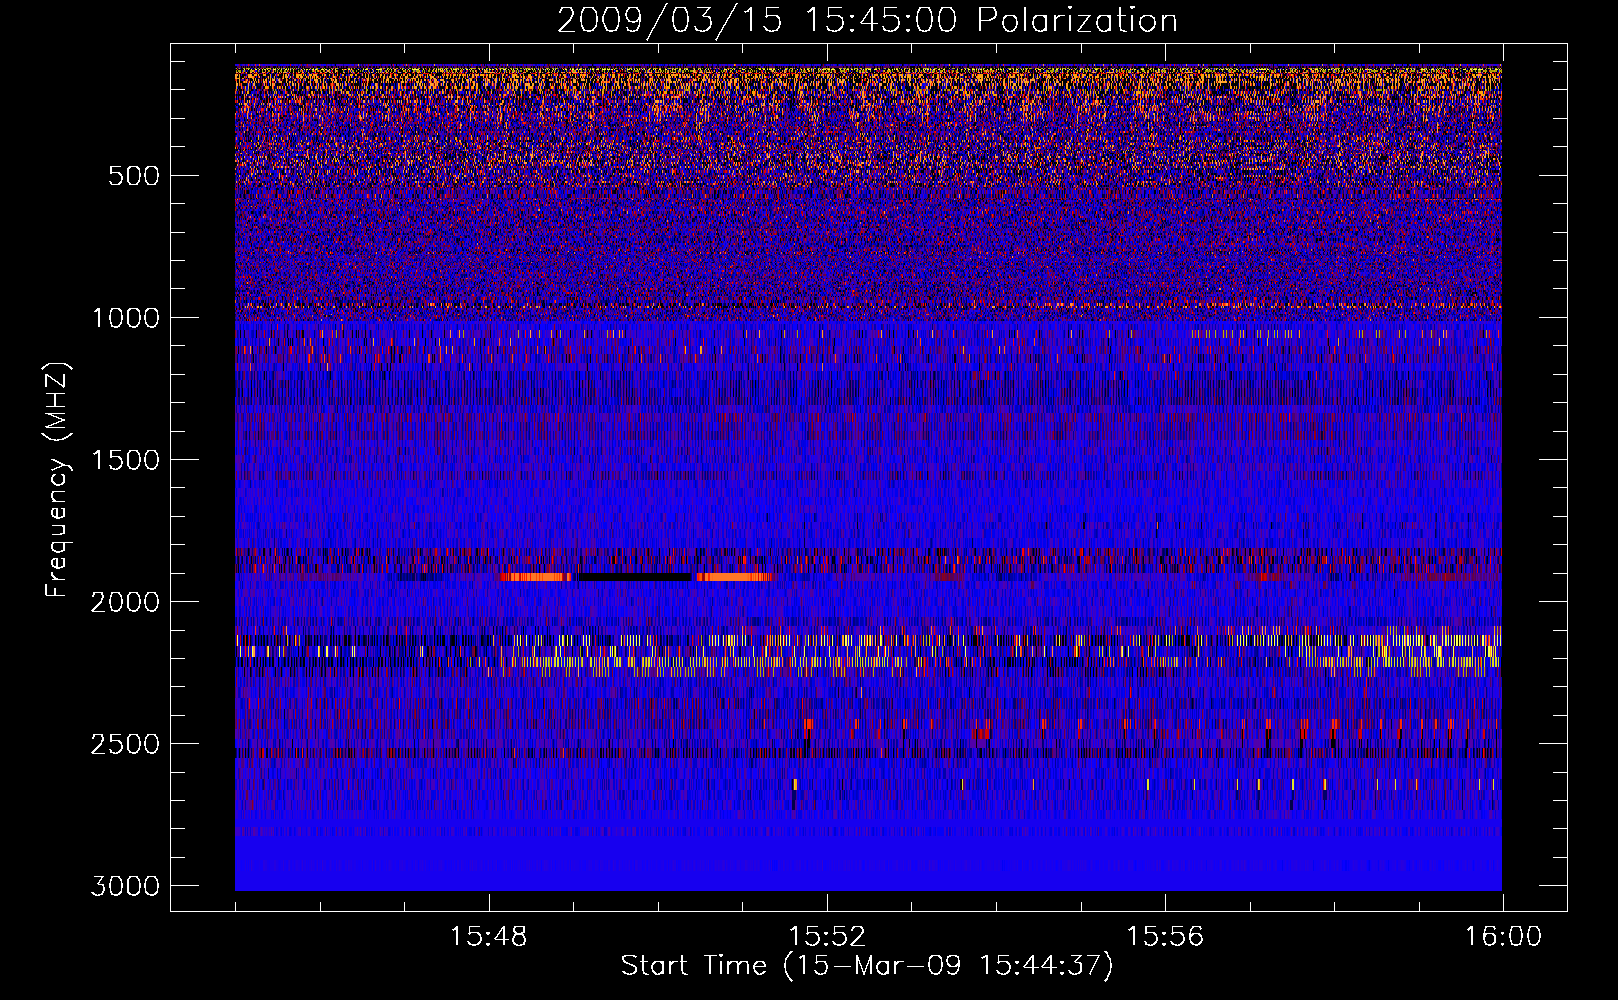Click the 15:56 time tick label

click(x=1165, y=937)
